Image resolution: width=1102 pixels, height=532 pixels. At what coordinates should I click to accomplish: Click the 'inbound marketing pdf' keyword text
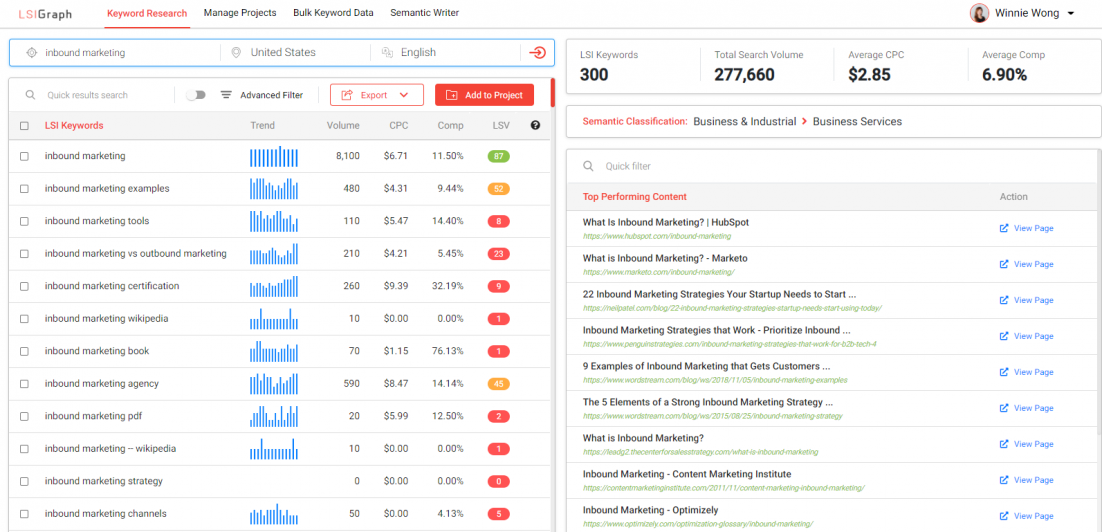[x=93, y=416]
